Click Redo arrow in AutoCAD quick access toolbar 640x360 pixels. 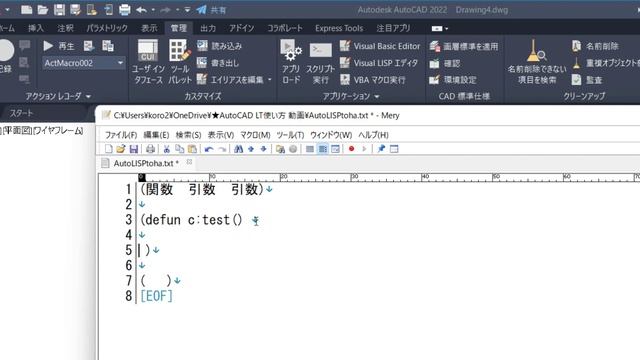pyautogui.click(x=166, y=9)
